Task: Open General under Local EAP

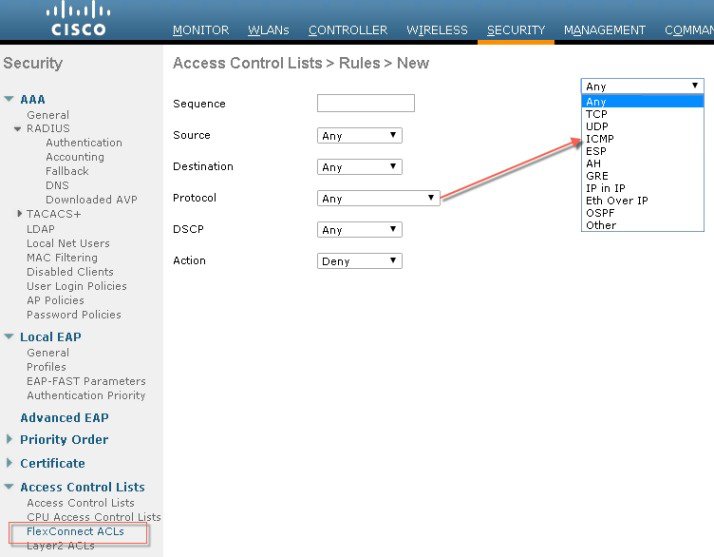Action: point(48,353)
